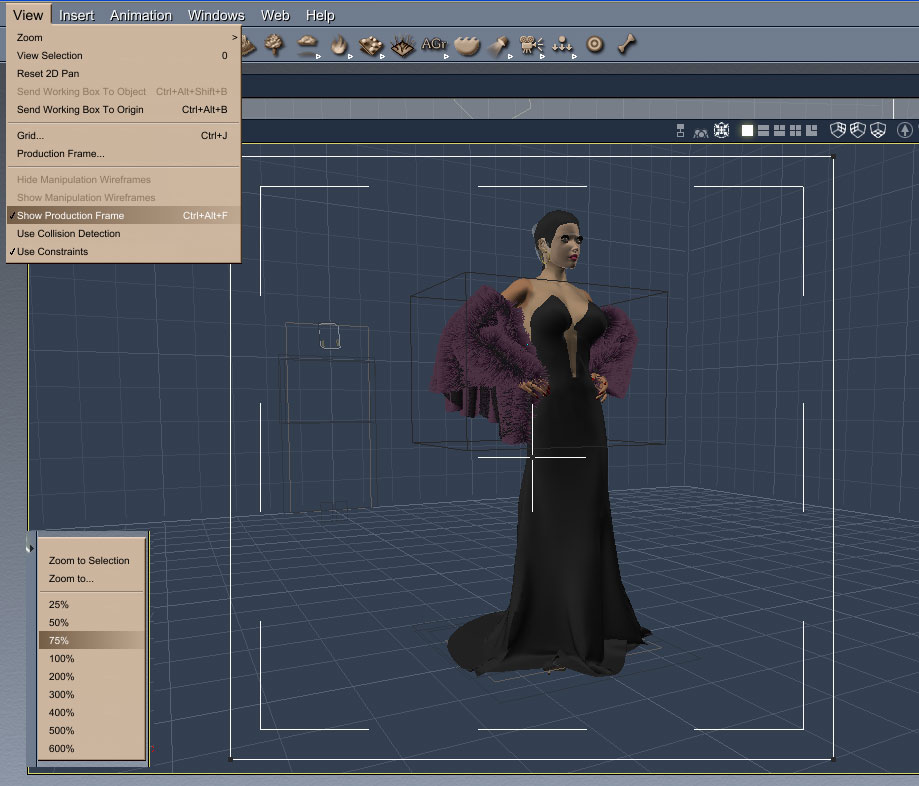The height and width of the screenshot is (786, 919).
Task: Open the Animation menu
Action: 141,15
